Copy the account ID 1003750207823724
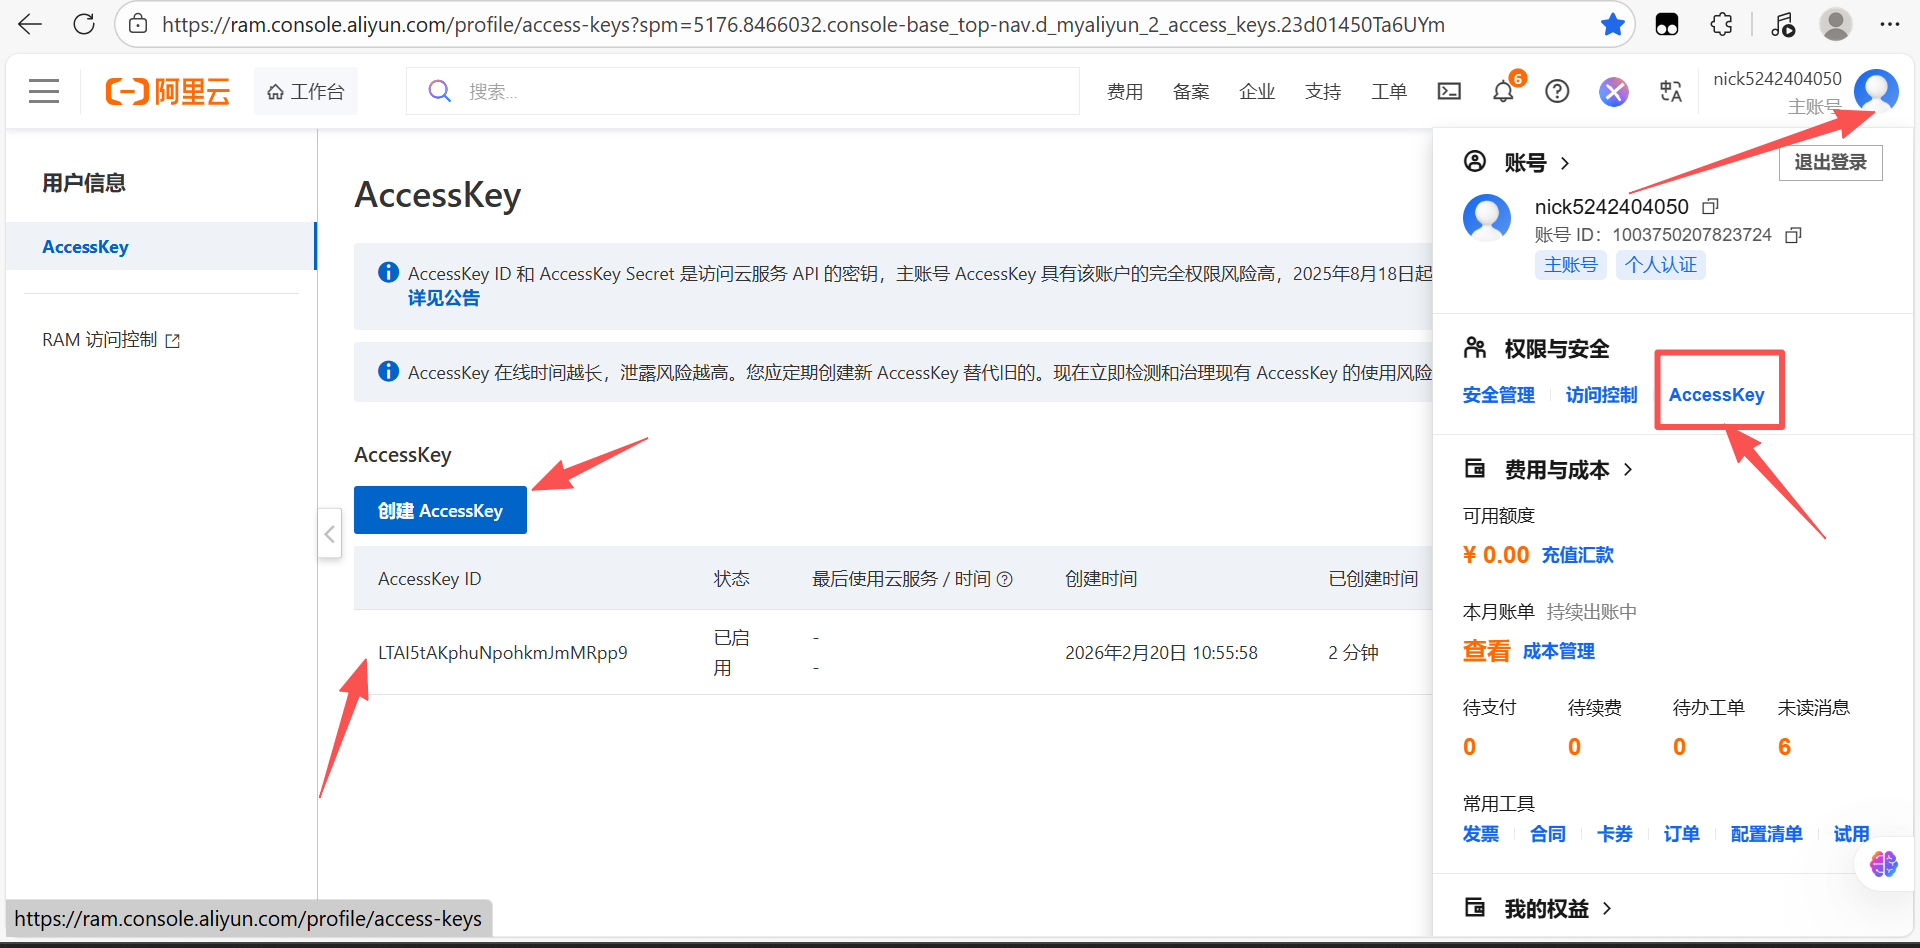This screenshot has width=1920, height=948. [1794, 235]
